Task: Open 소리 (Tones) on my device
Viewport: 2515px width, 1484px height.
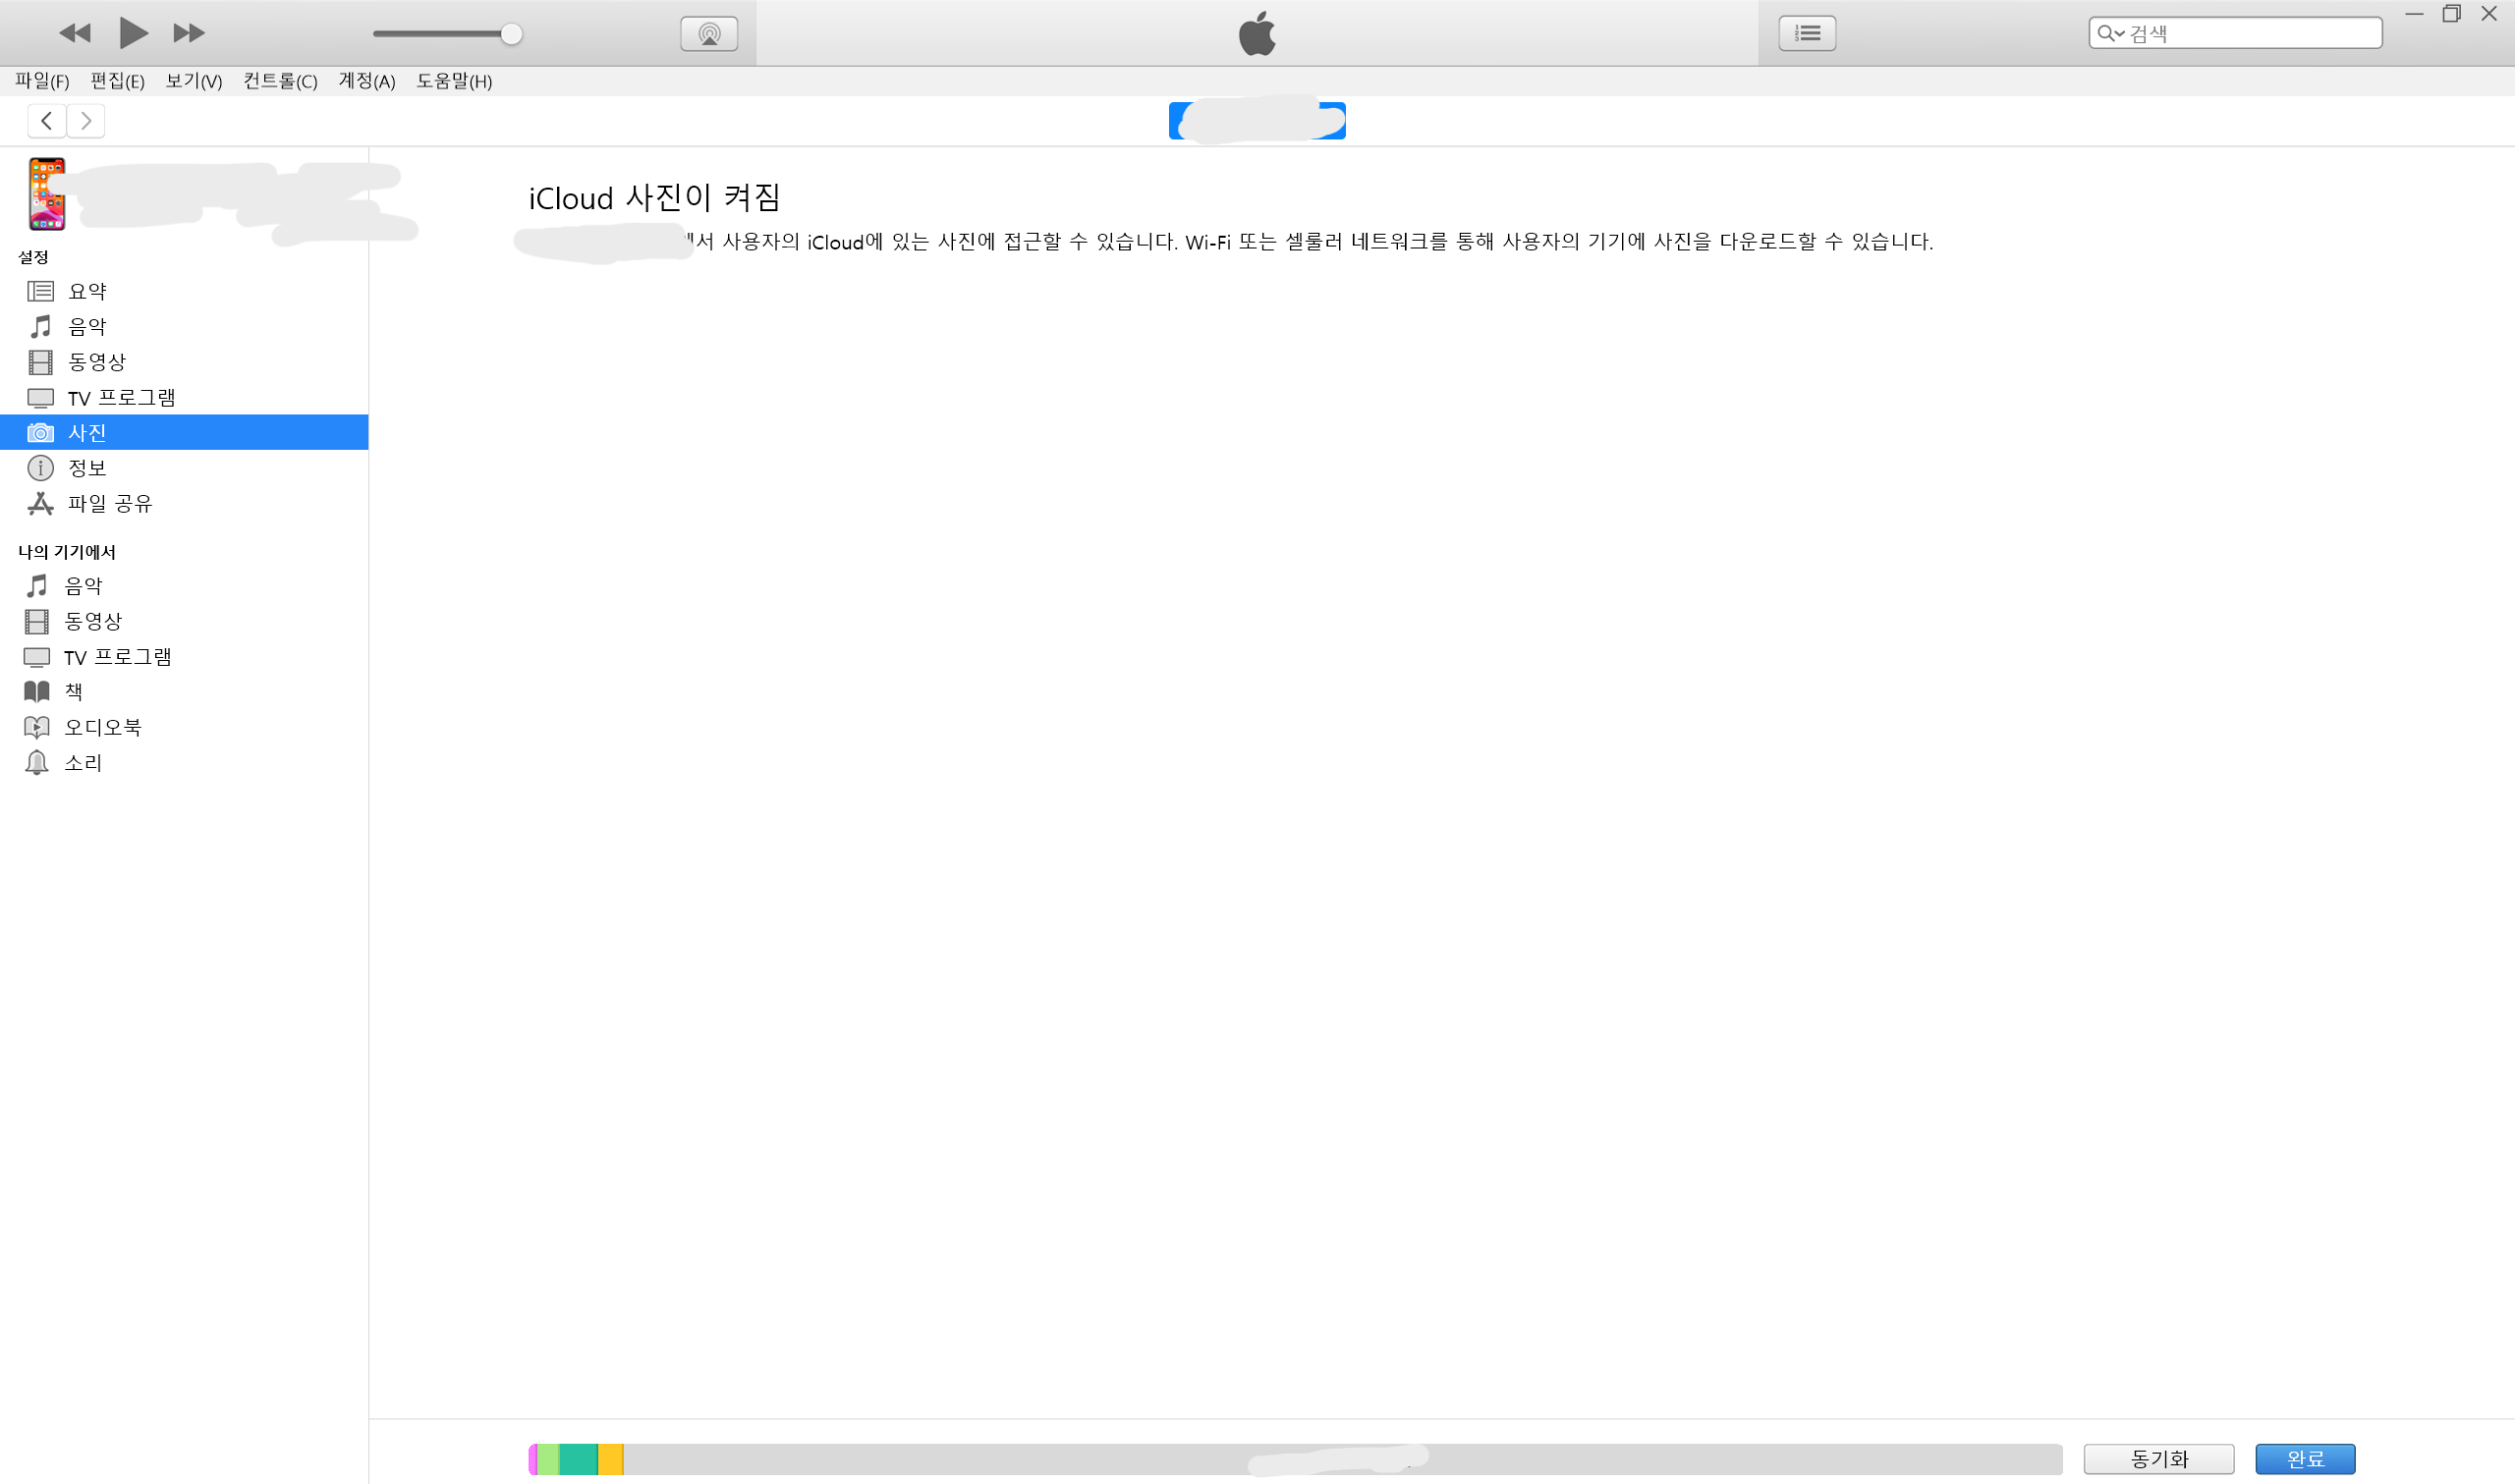Action: 83,762
